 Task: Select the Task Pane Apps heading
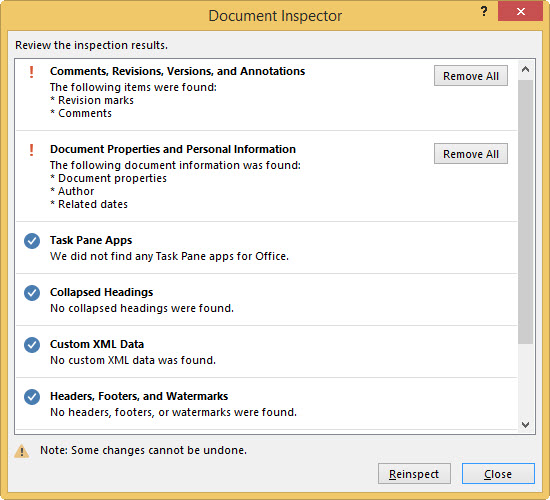coord(91,240)
